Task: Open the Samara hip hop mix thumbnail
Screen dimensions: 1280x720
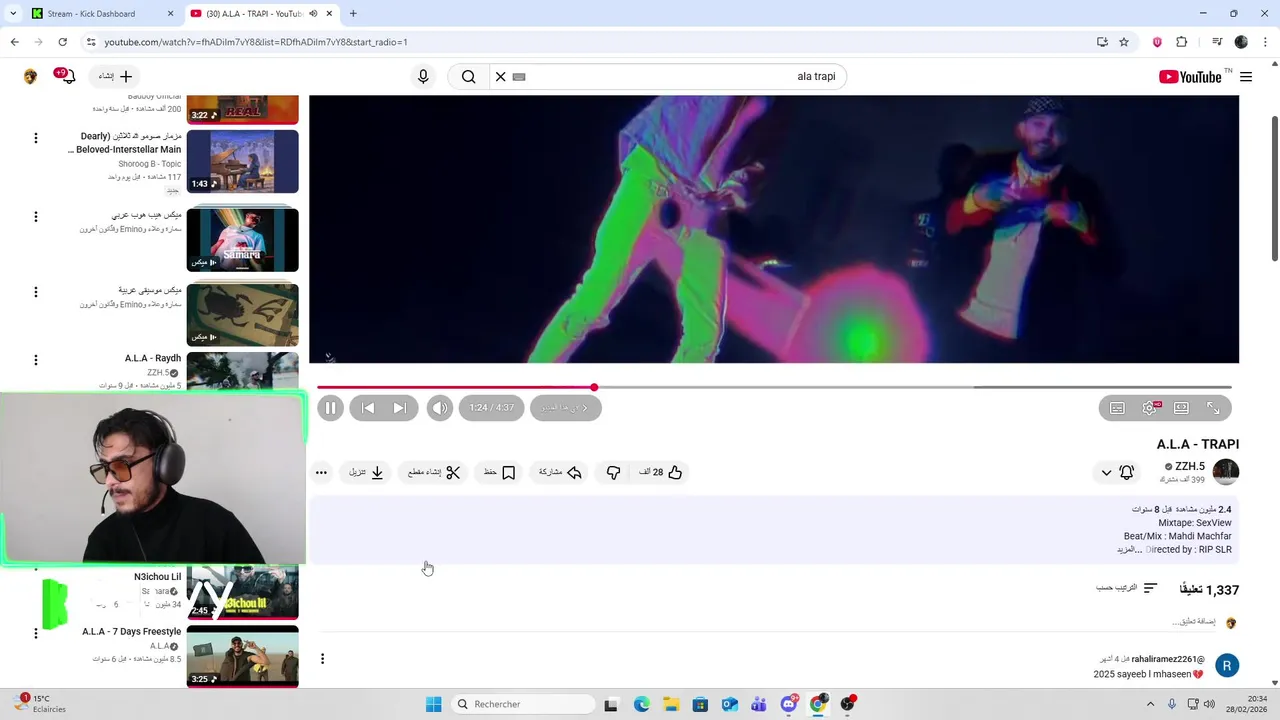Action: 242,239
